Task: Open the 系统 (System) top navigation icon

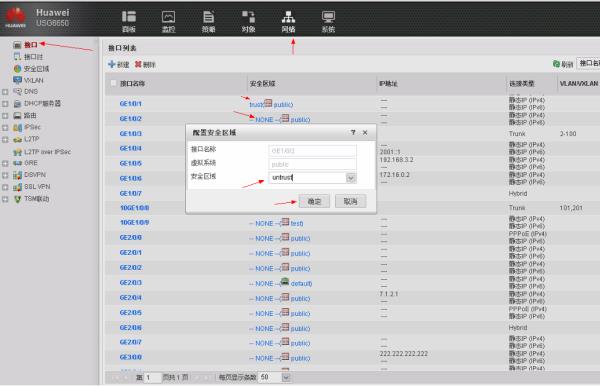Action: click(x=328, y=17)
